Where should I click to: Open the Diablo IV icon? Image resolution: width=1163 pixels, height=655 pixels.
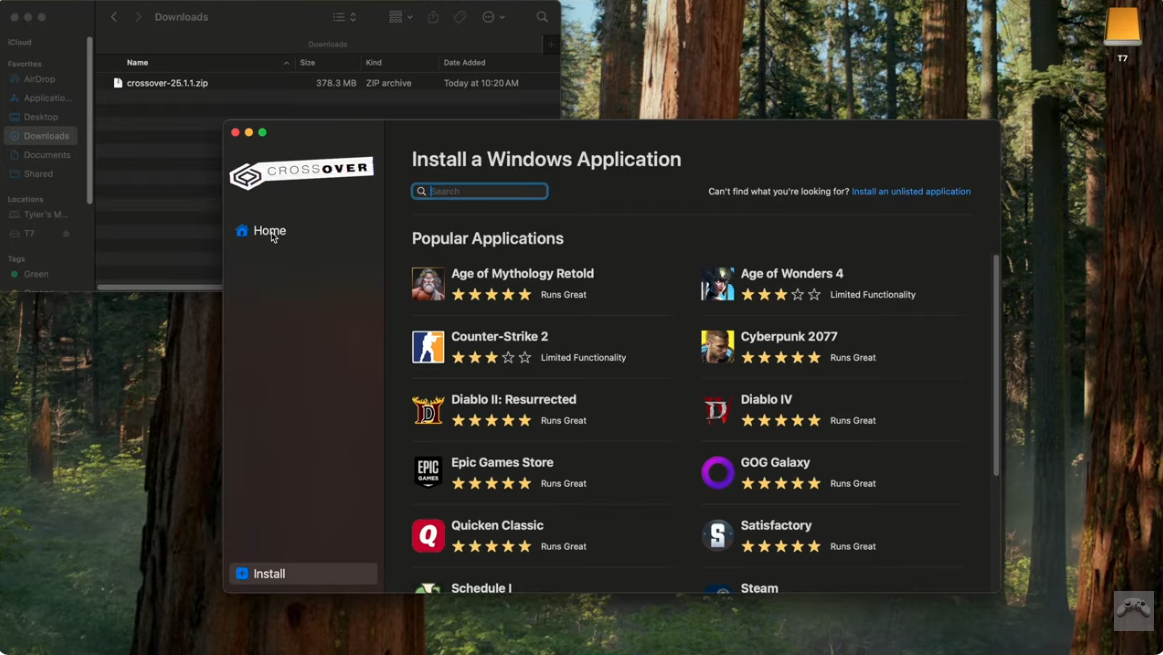[x=717, y=410]
